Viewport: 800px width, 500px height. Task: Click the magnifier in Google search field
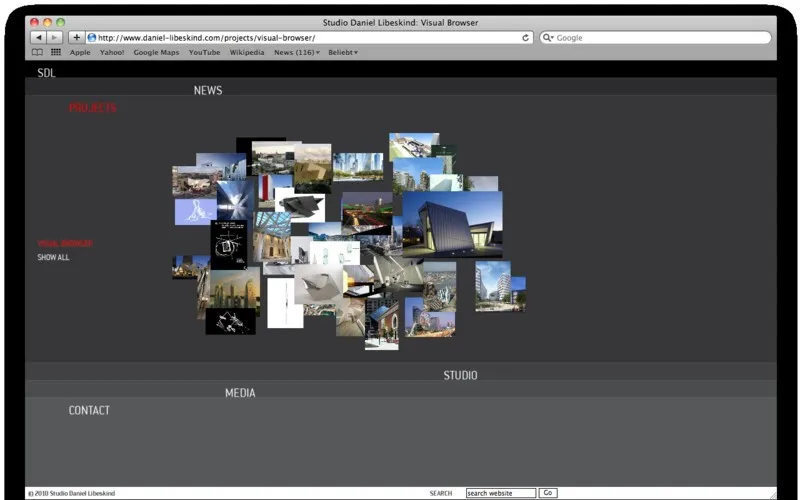(547, 38)
